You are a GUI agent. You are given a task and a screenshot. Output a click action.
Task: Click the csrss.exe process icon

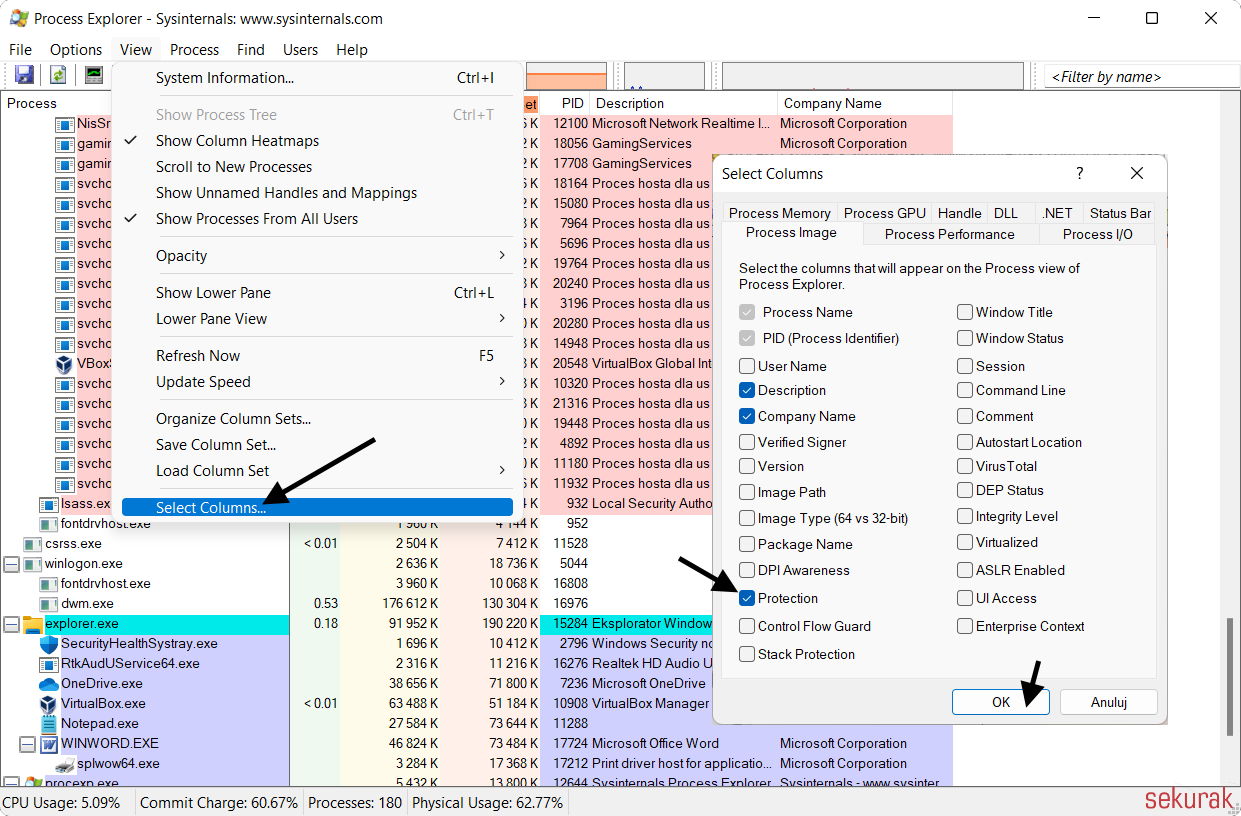click(x=32, y=544)
